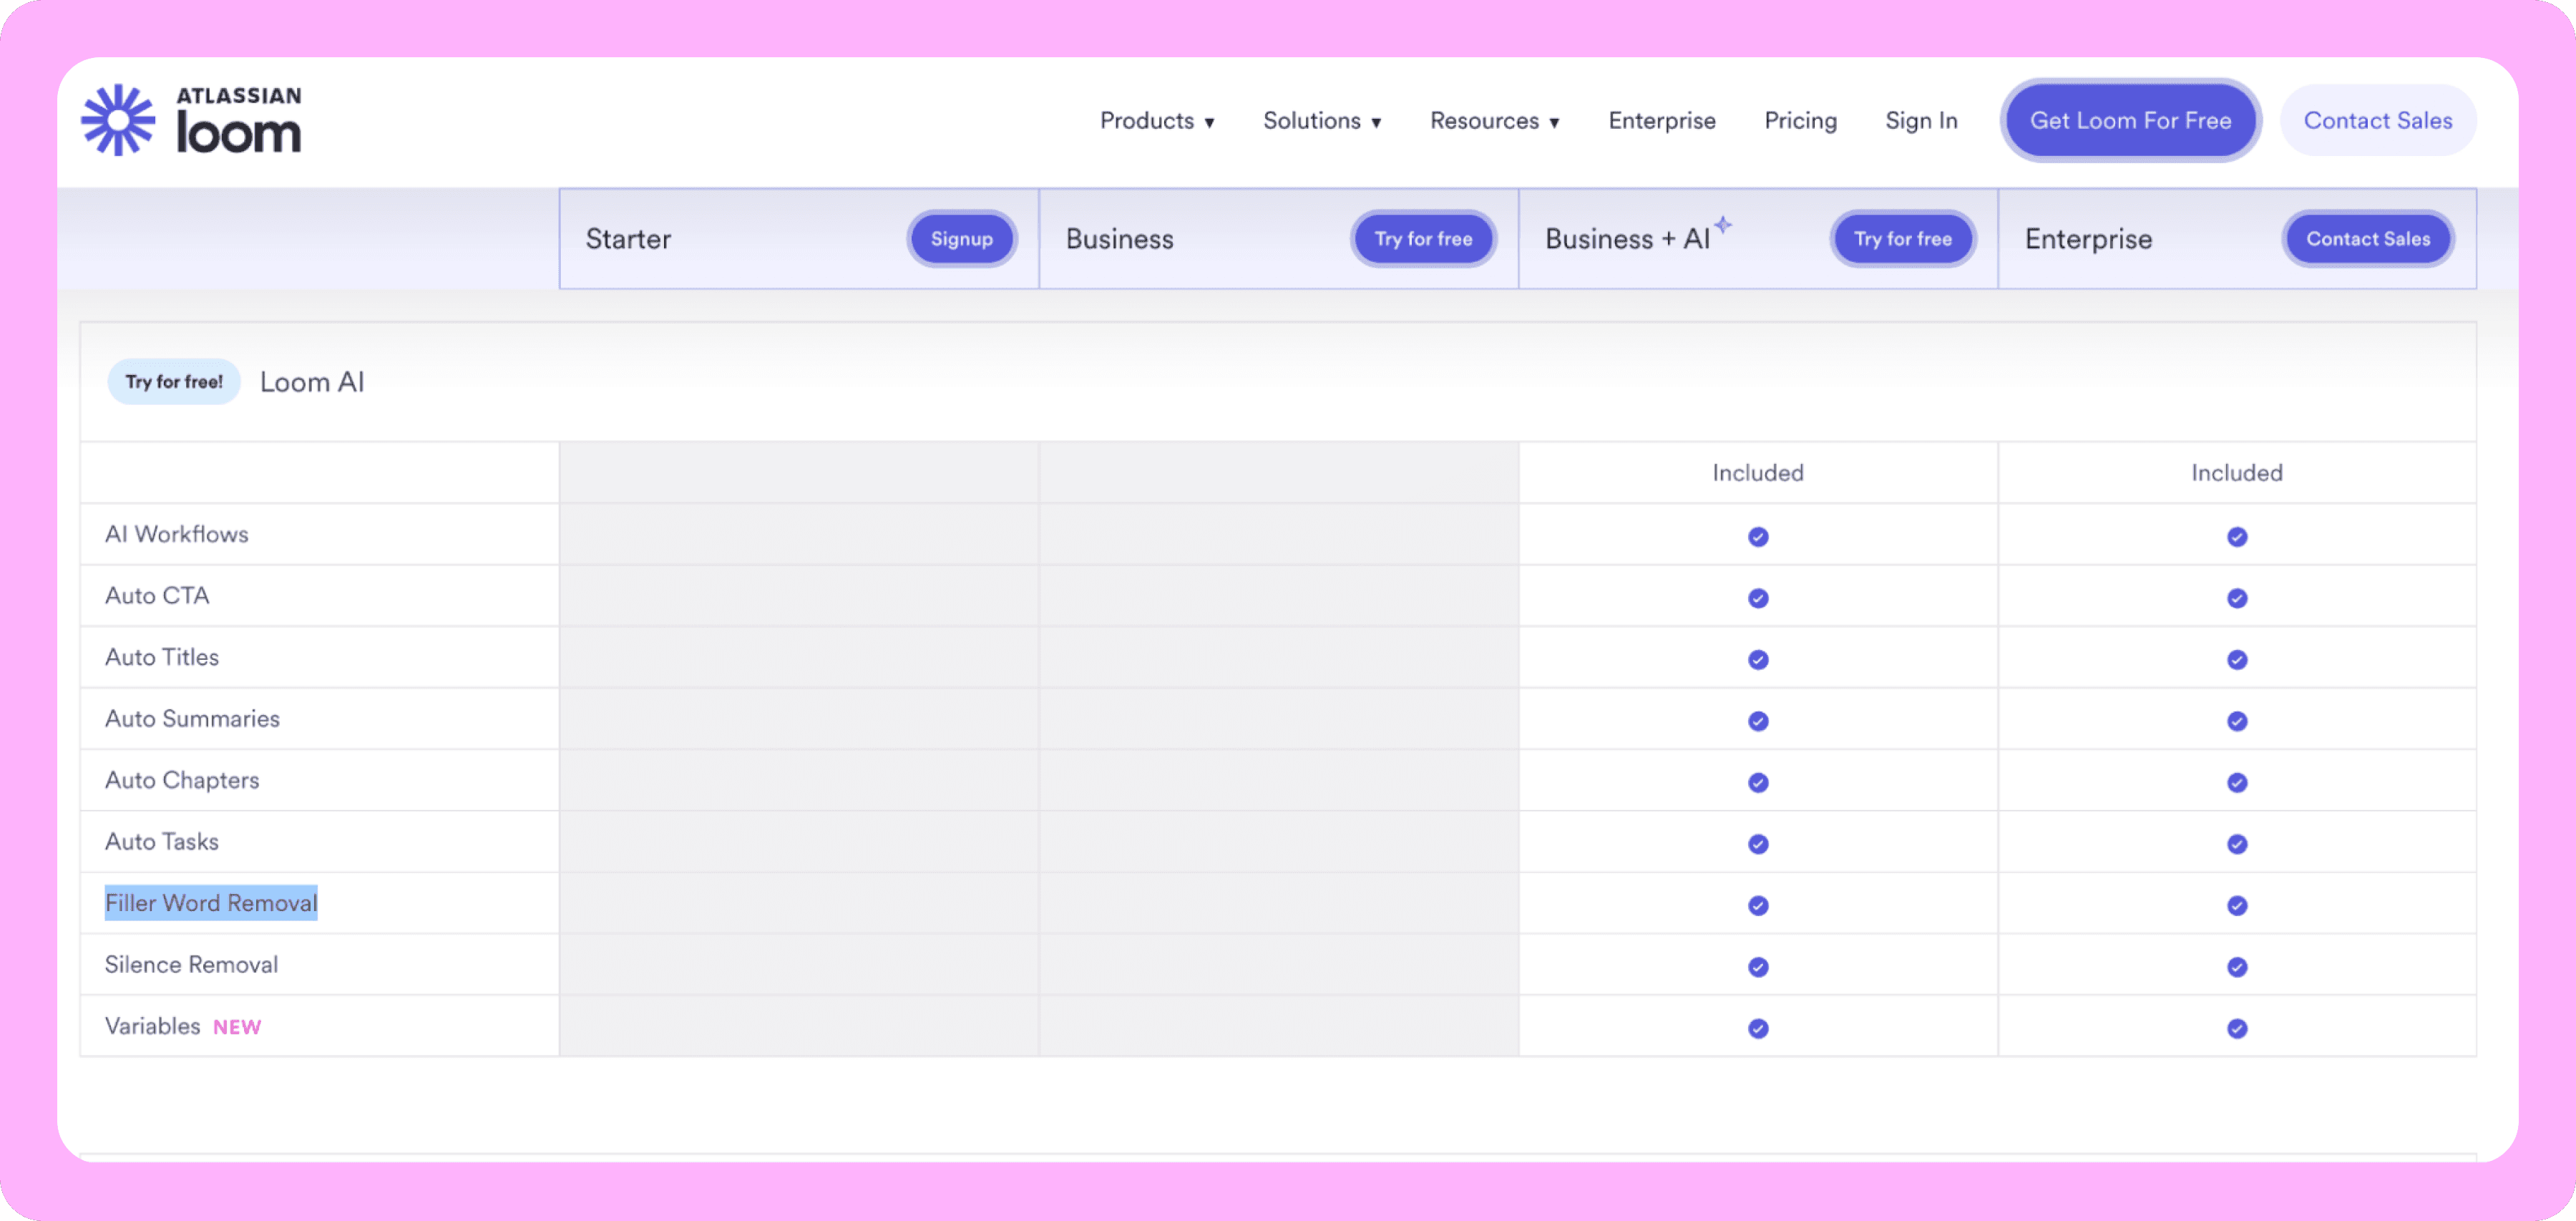Click Filler Word Removal checkmark under Business + AI
The height and width of the screenshot is (1221, 2576).
click(1757, 906)
